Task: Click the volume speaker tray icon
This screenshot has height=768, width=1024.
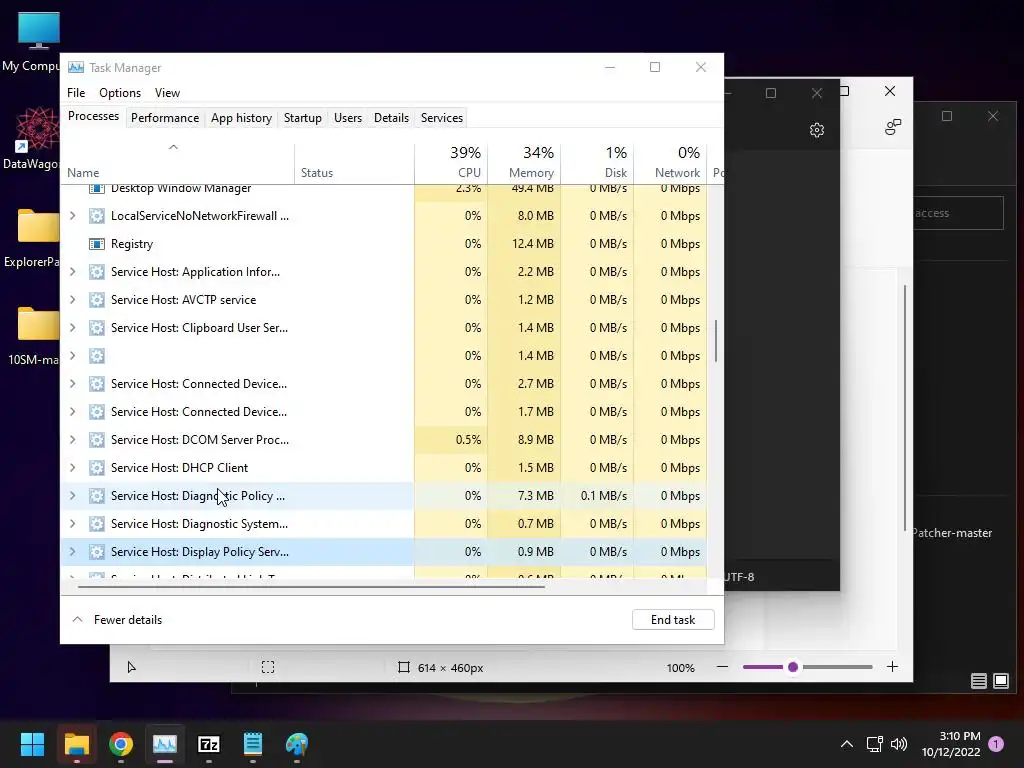Action: tap(899, 744)
